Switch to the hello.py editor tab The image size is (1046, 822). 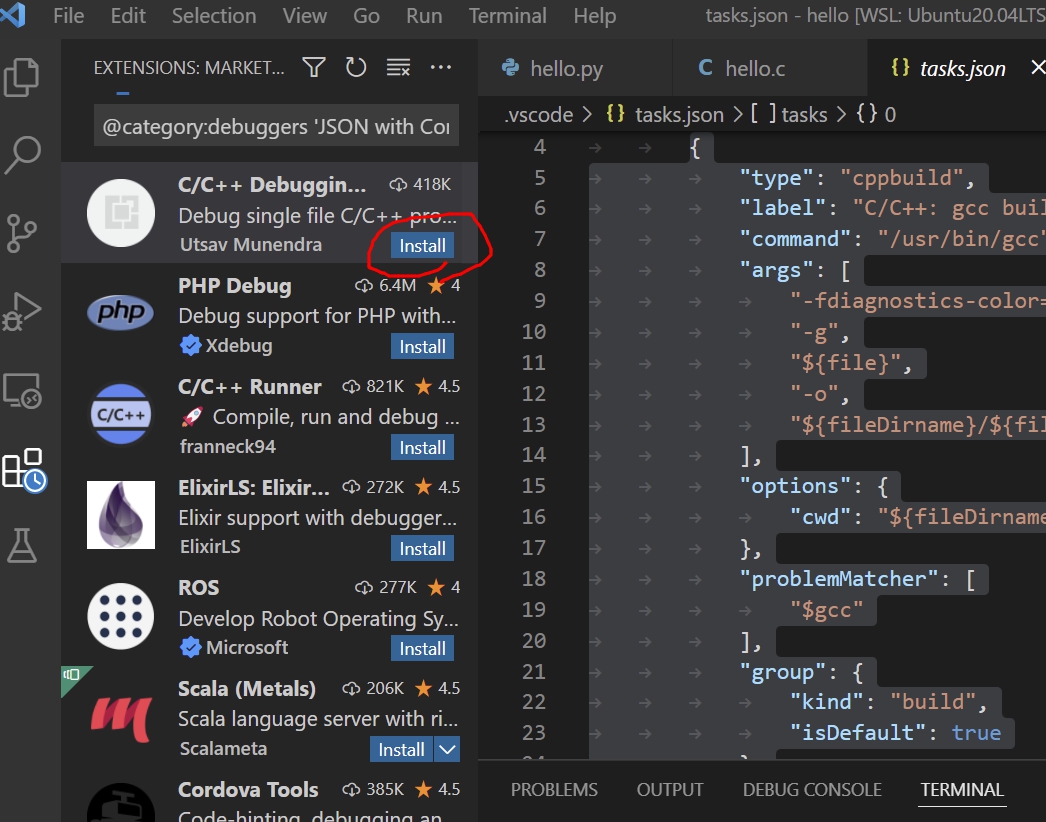coord(575,68)
